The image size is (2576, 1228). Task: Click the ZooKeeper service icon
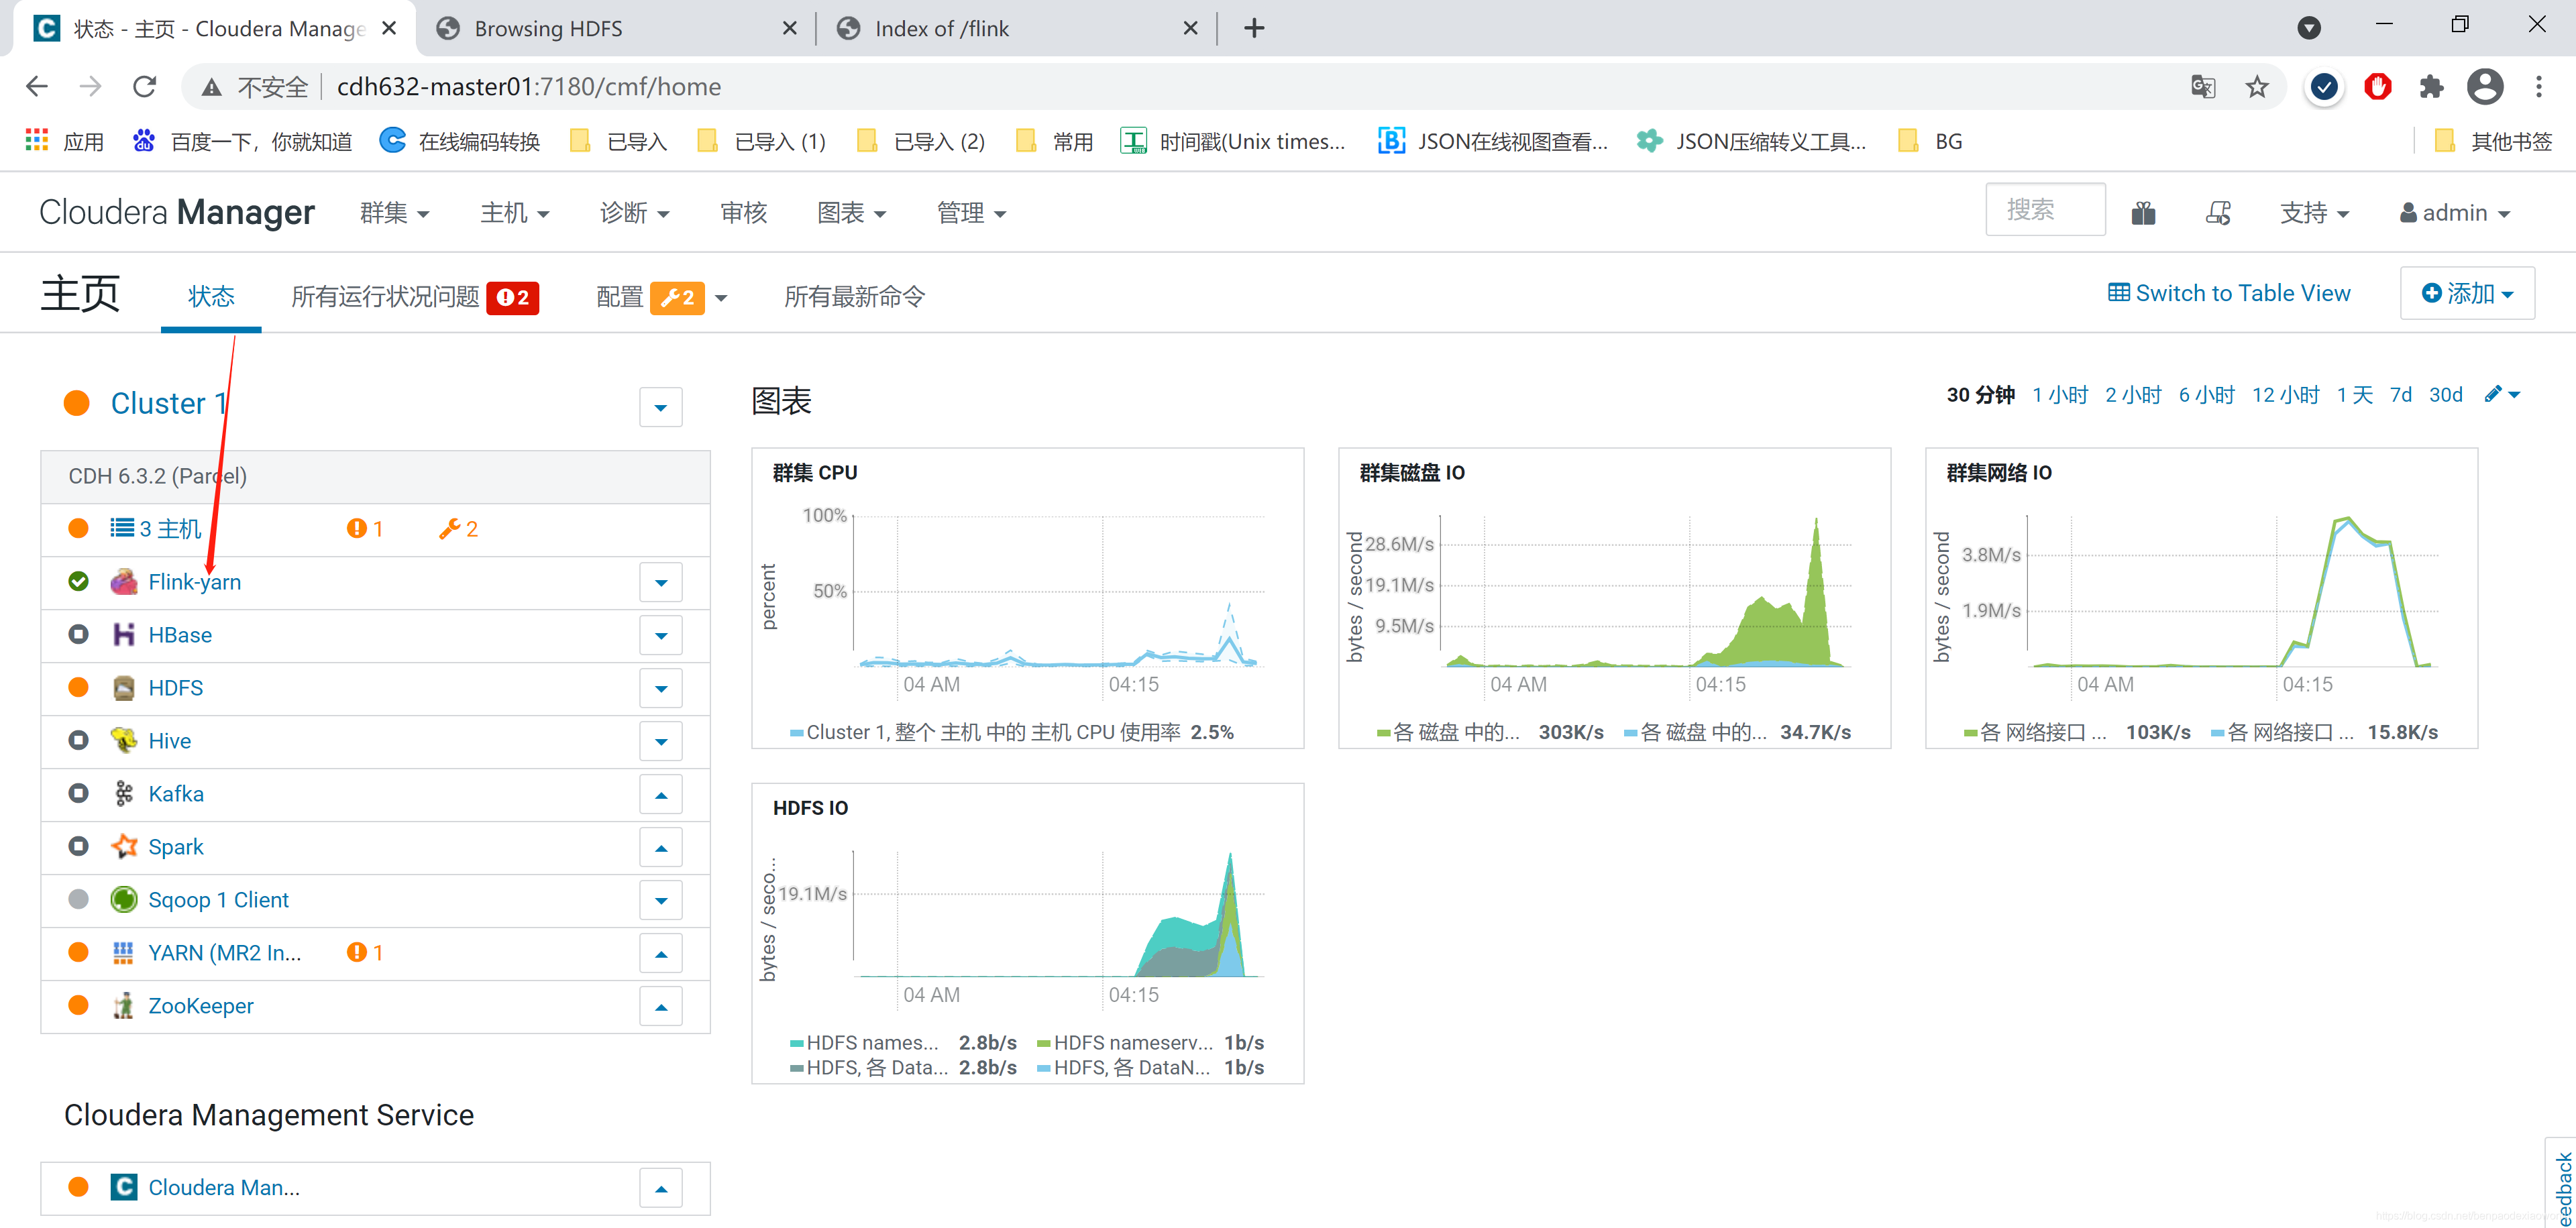coord(124,1006)
